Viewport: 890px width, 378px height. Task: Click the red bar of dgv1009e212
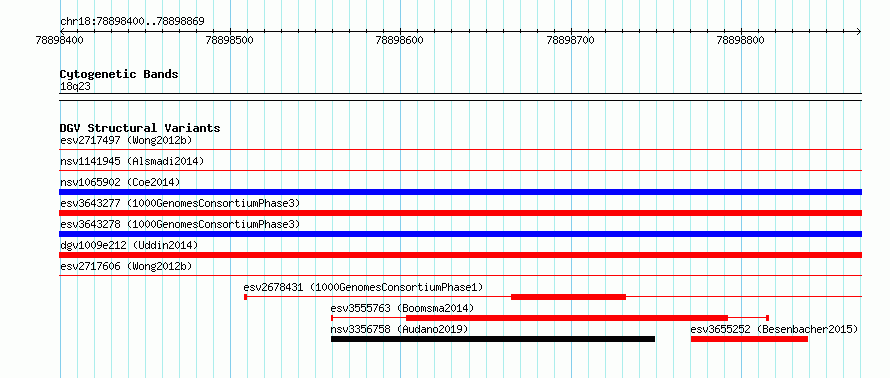click(x=460, y=255)
